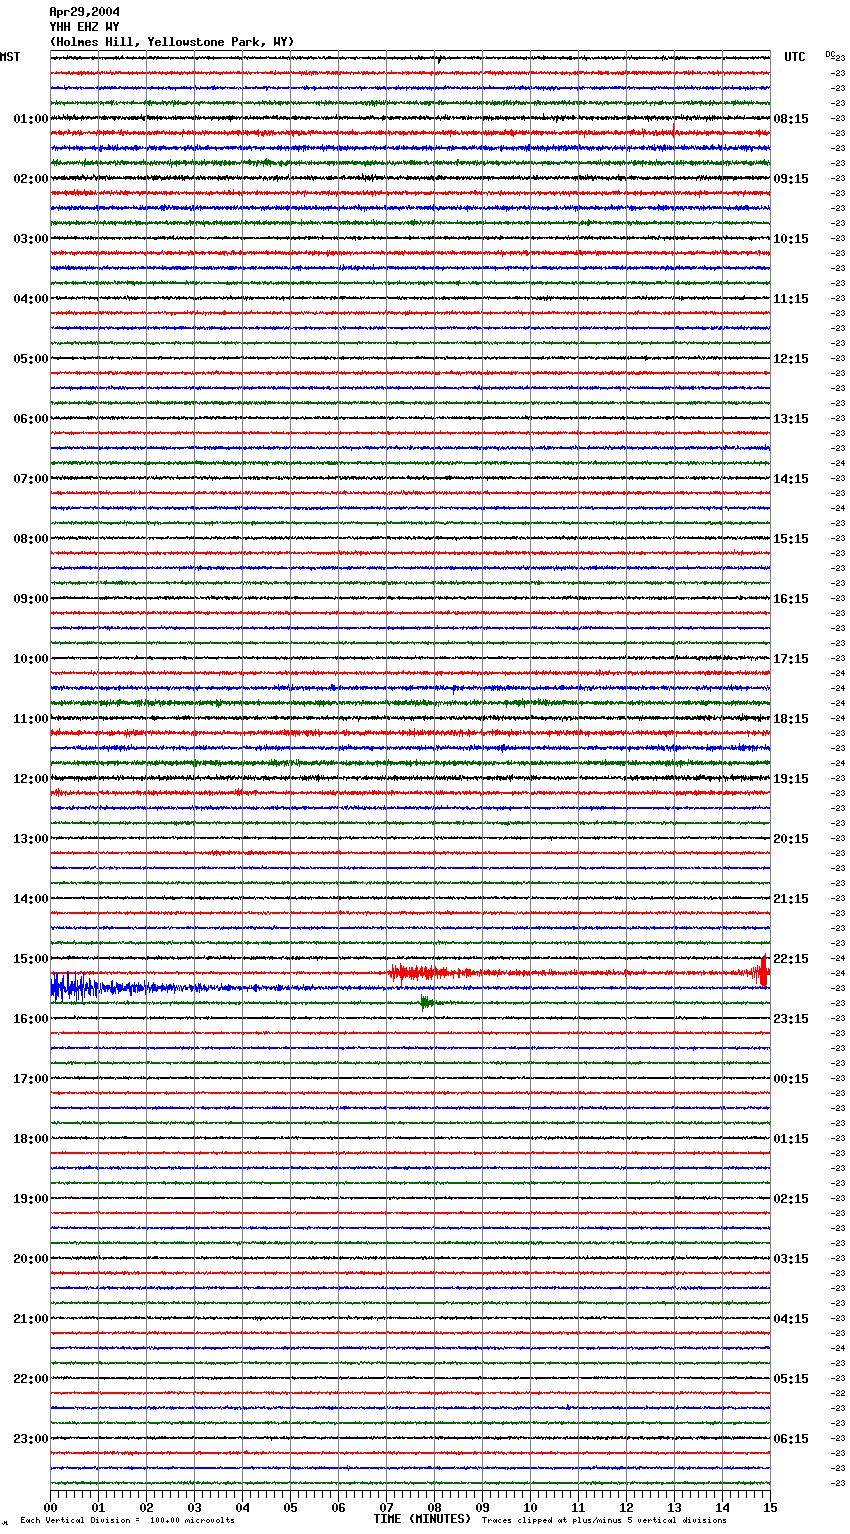The image size is (850, 1534).
Task: Click the 10:15 UTC time label
Action: [791, 239]
